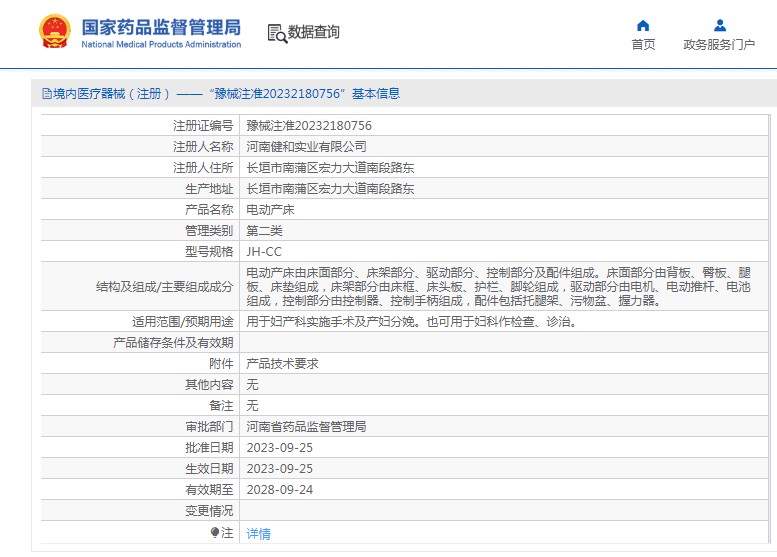Click the 政务服务门户 user icon
The height and width of the screenshot is (557, 777).
(x=720, y=25)
